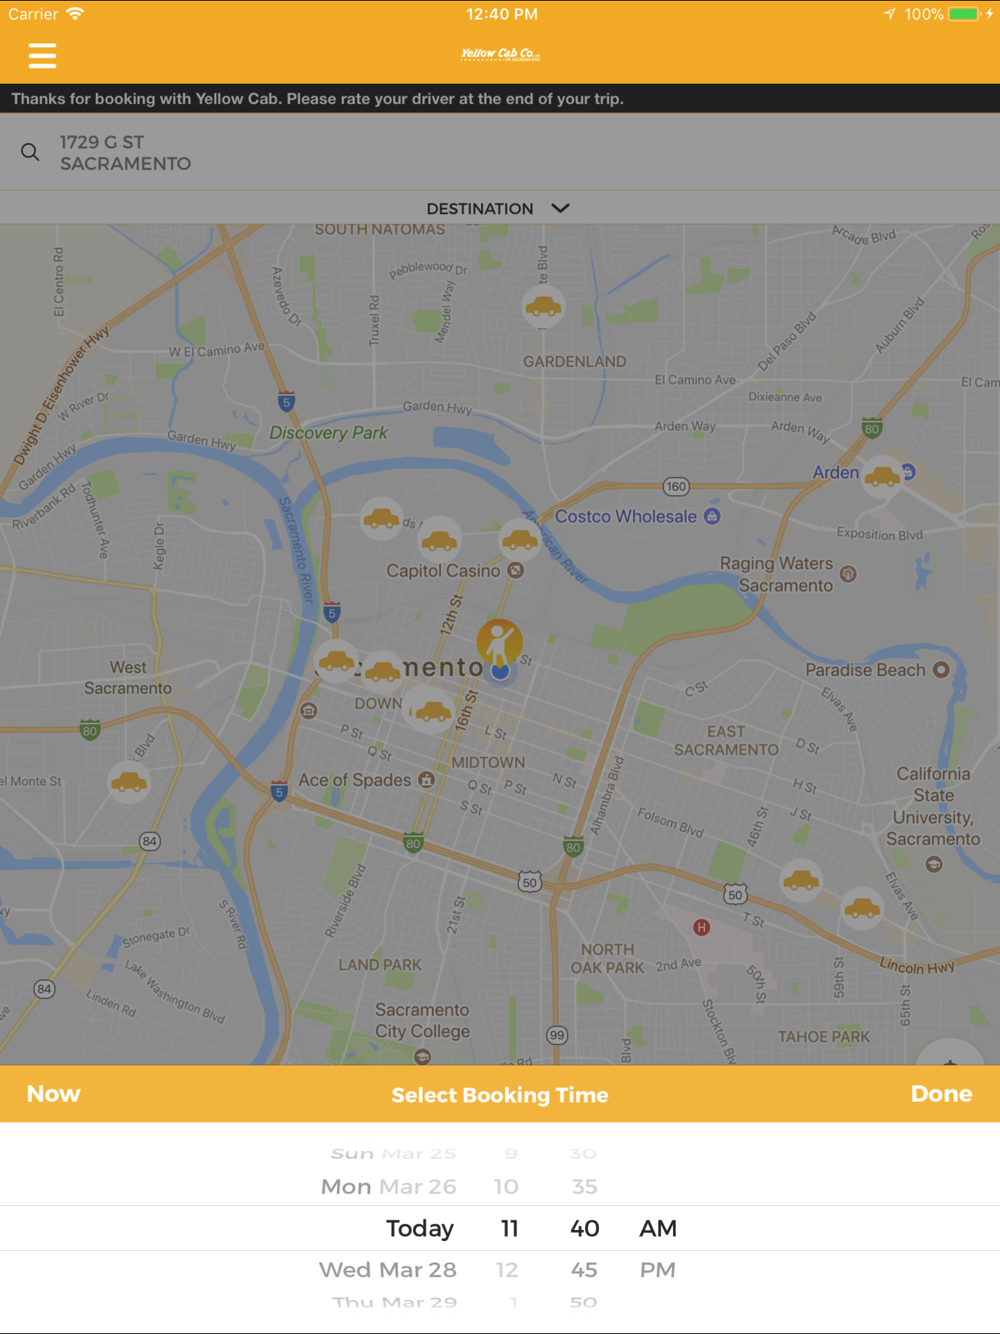1000x1334 pixels.
Task: Tap the SOUTH NATOMAS map label
Action: pos(380,230)
